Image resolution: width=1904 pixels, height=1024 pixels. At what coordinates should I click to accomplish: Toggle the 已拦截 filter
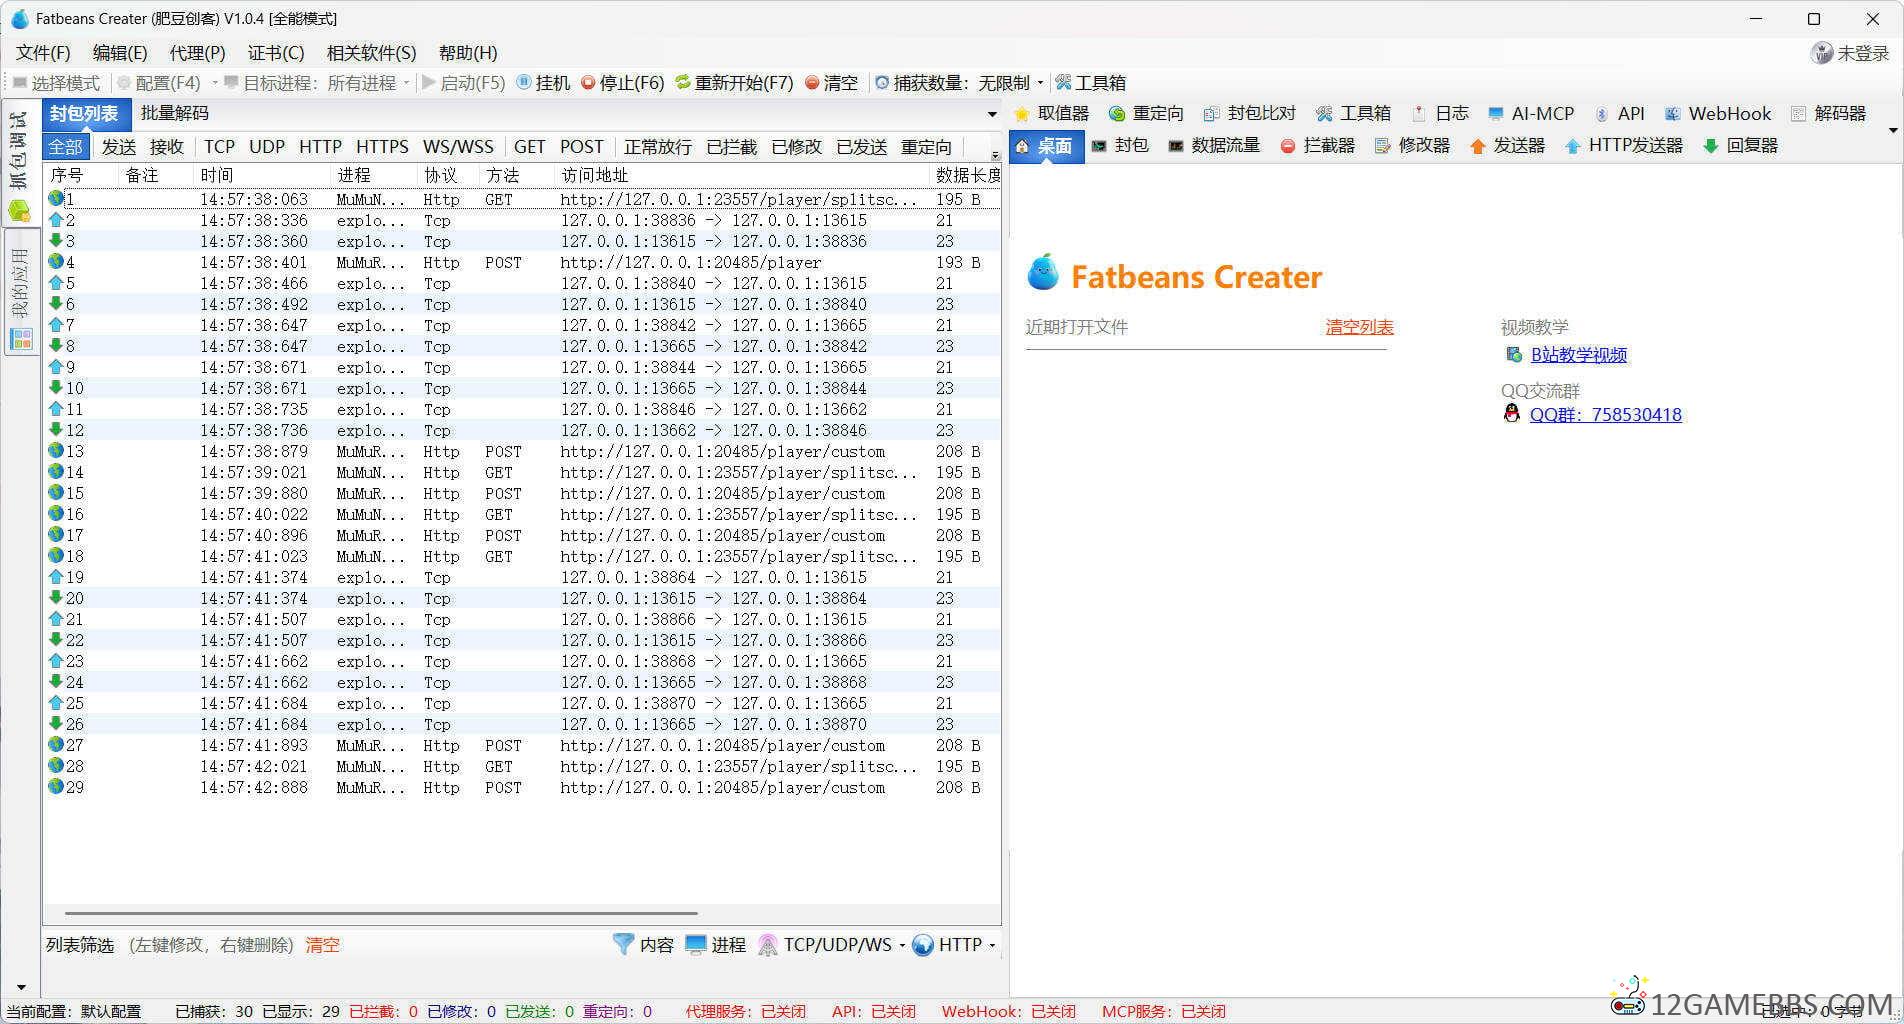(732, 147)
